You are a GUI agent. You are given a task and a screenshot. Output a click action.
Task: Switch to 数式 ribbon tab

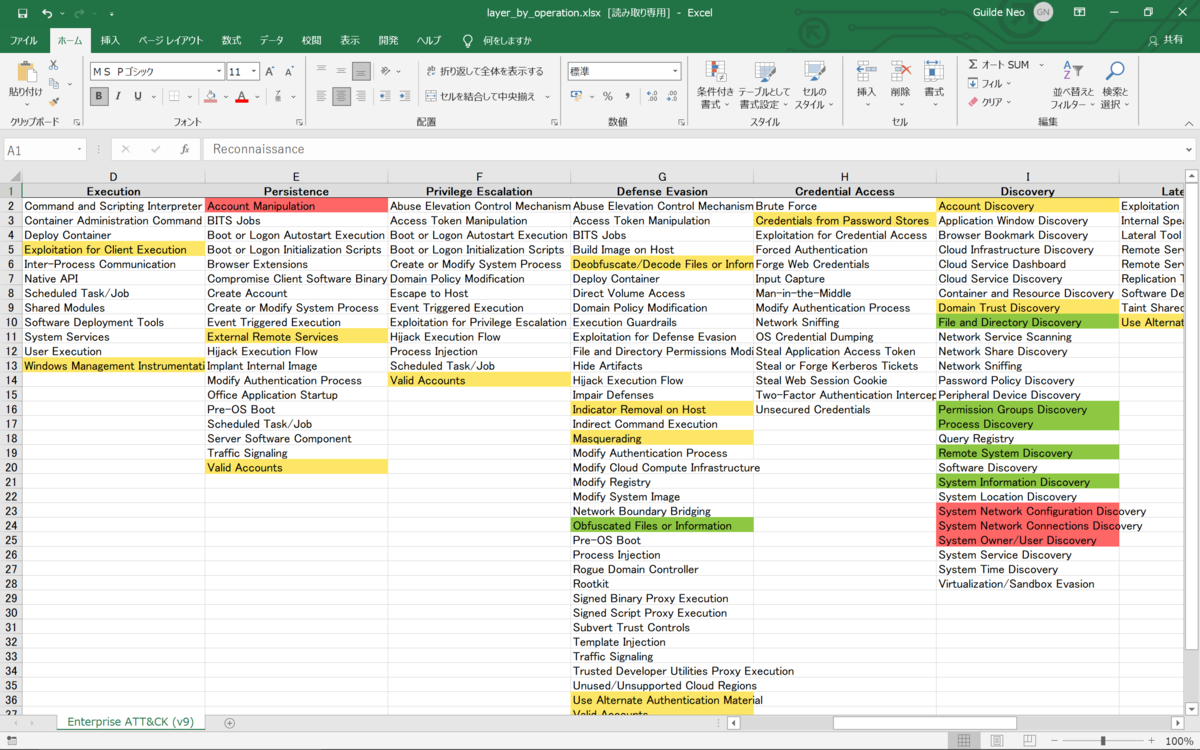pyautogui.click(x=231, y=40)
